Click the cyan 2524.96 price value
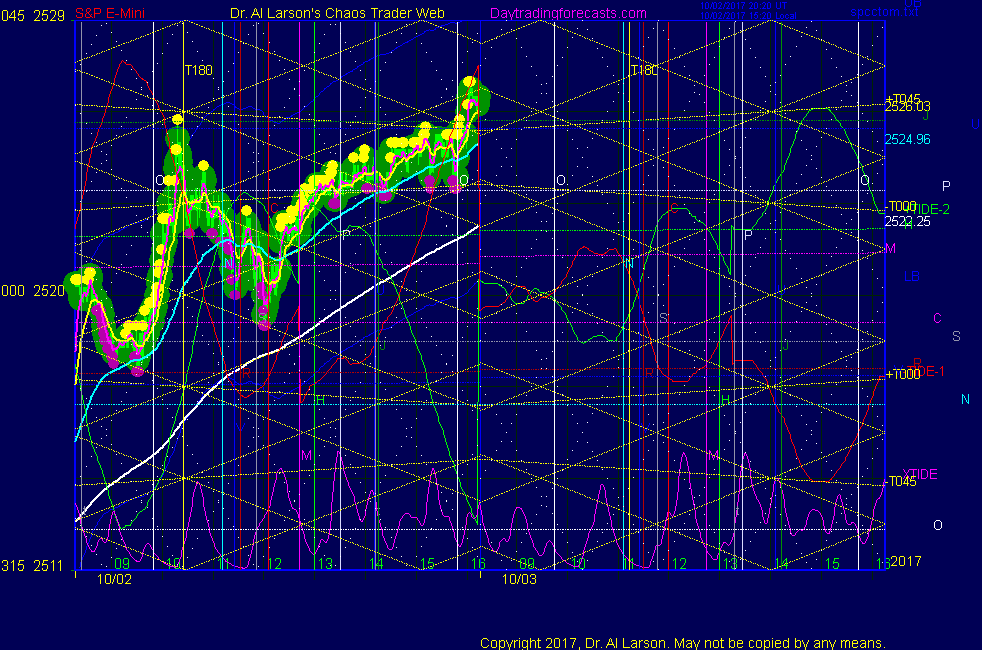982x650 pixels. tap(907, 139)
